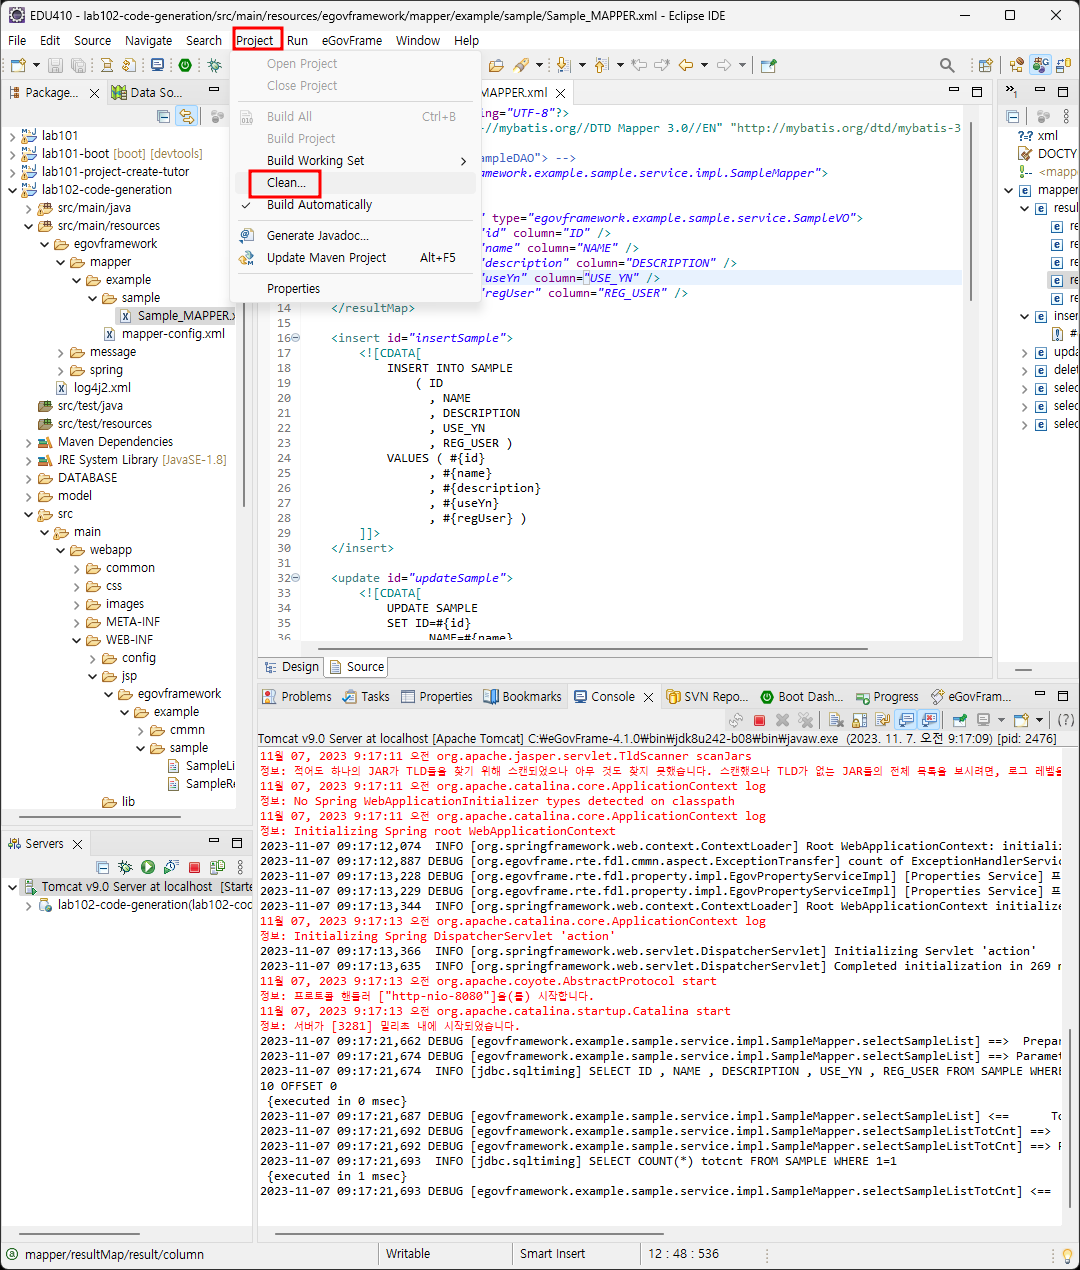Close the Console view tab
Viewport: 1080px width, 1270px height.
point(648,697)
